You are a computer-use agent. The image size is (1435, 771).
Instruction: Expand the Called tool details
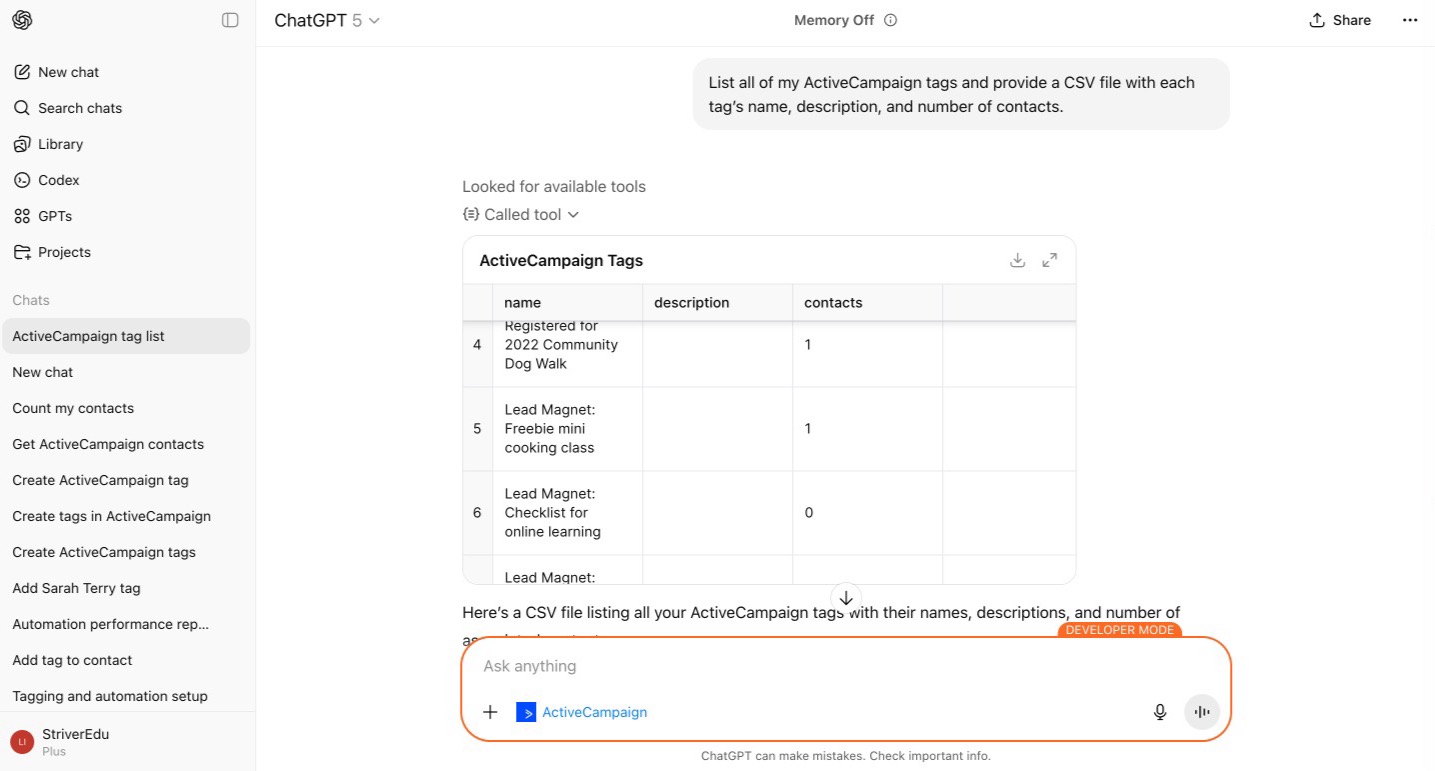pos(521,214)
